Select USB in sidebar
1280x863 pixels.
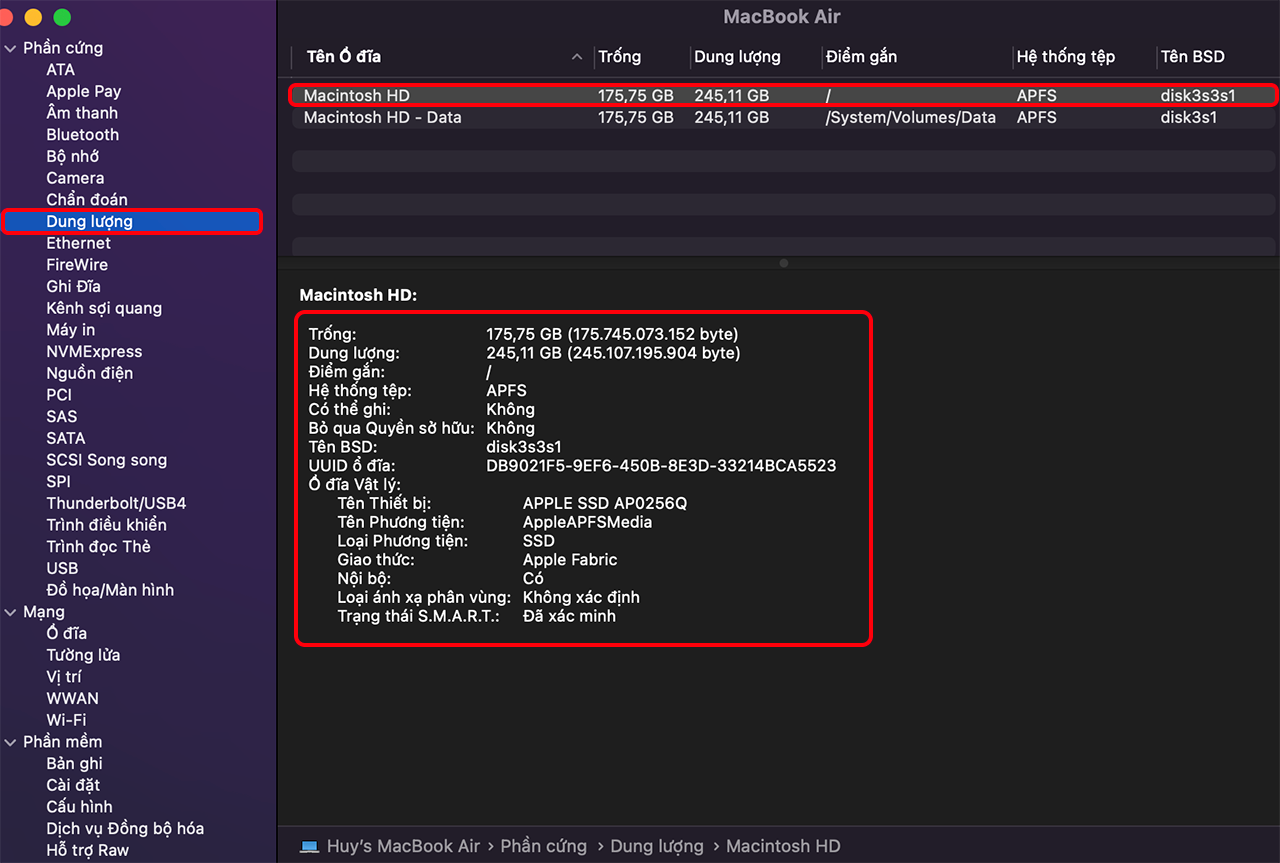click(x=62, y=568)
